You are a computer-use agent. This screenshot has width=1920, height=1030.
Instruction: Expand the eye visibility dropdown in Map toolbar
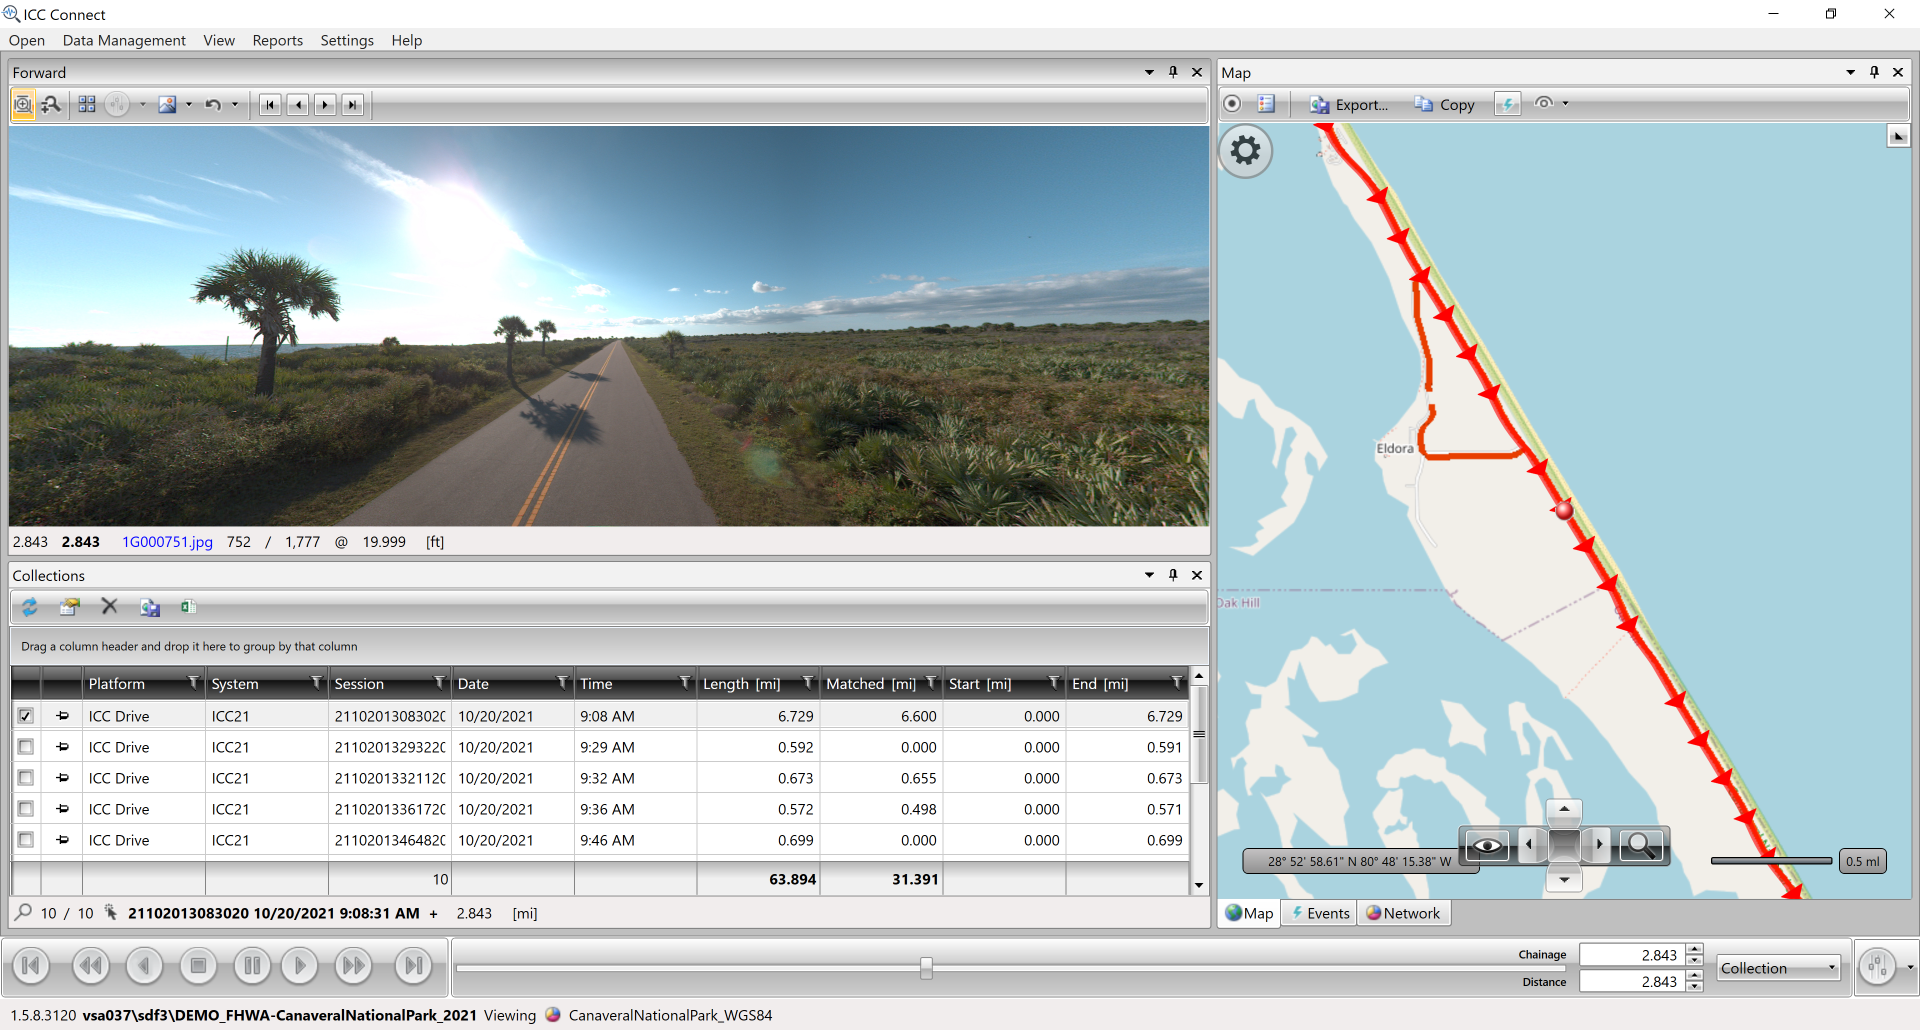[1566, 104]
